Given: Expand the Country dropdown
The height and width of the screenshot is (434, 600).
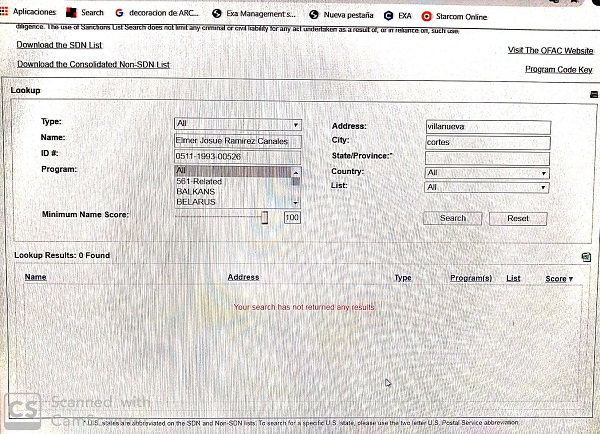Looking at the screenshot, I should pos(487,173).
